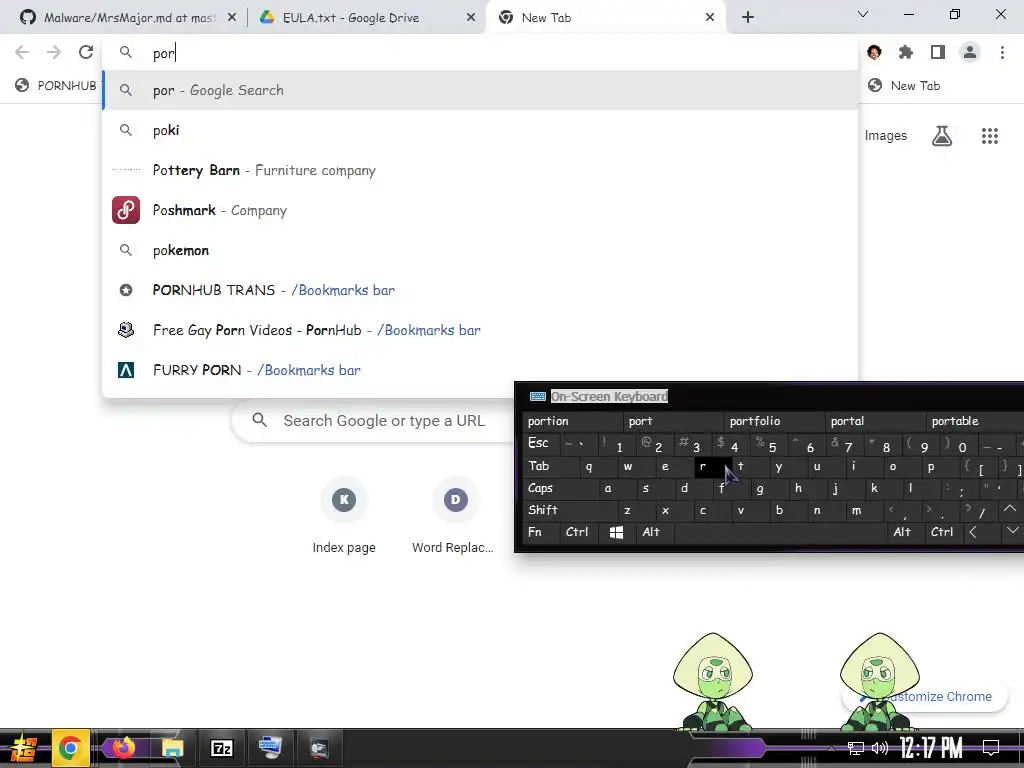Open the search tabs chevron
This screenshot has width=1024, height=768.
tap(863, 14)
